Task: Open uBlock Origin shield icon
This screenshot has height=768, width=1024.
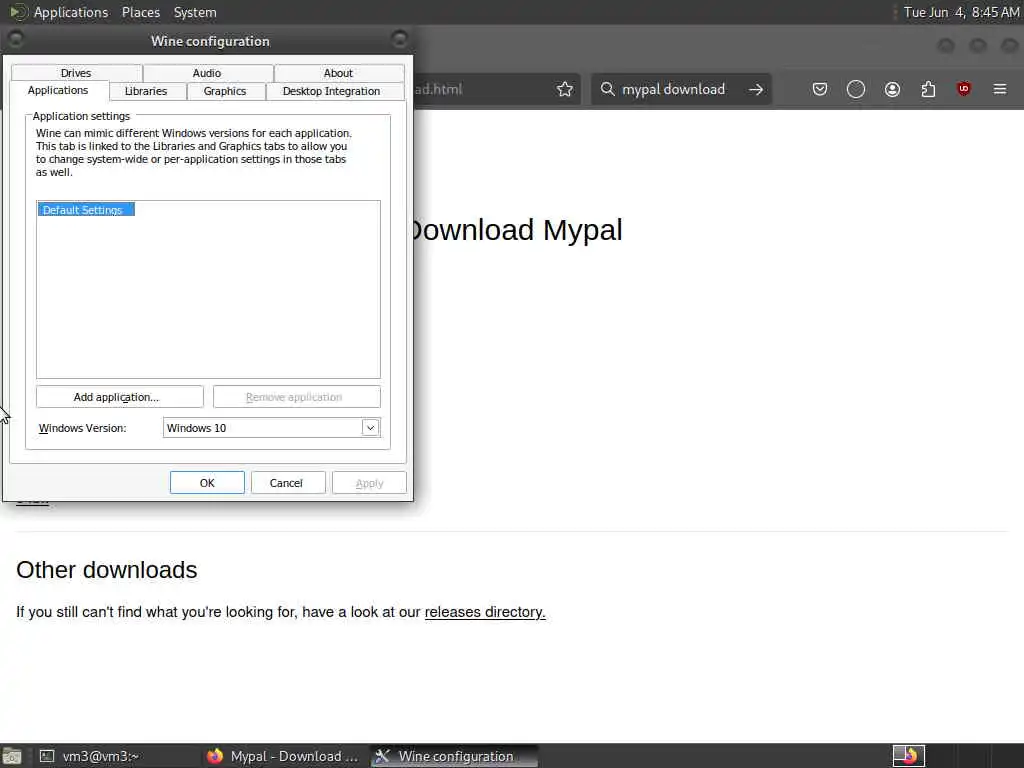Action: [x=963, y=89]
